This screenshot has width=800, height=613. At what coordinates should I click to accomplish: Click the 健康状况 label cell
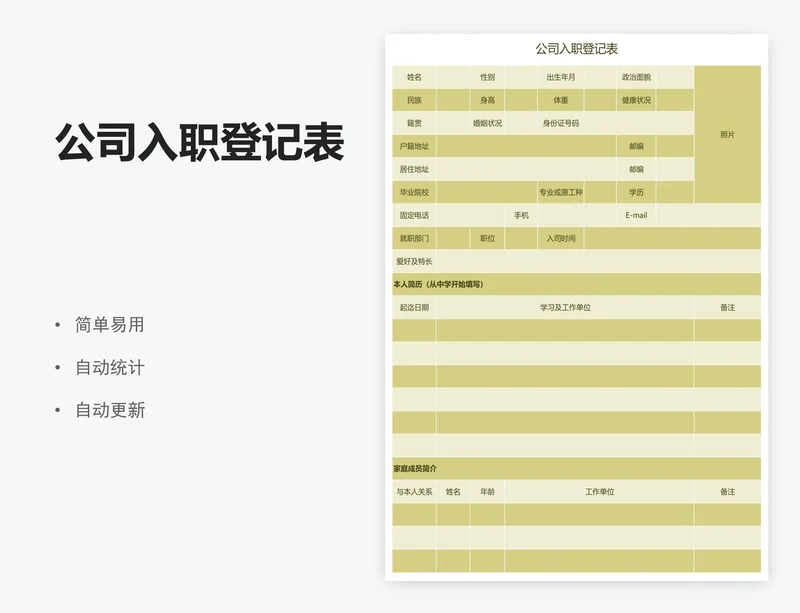coord(636,100)
